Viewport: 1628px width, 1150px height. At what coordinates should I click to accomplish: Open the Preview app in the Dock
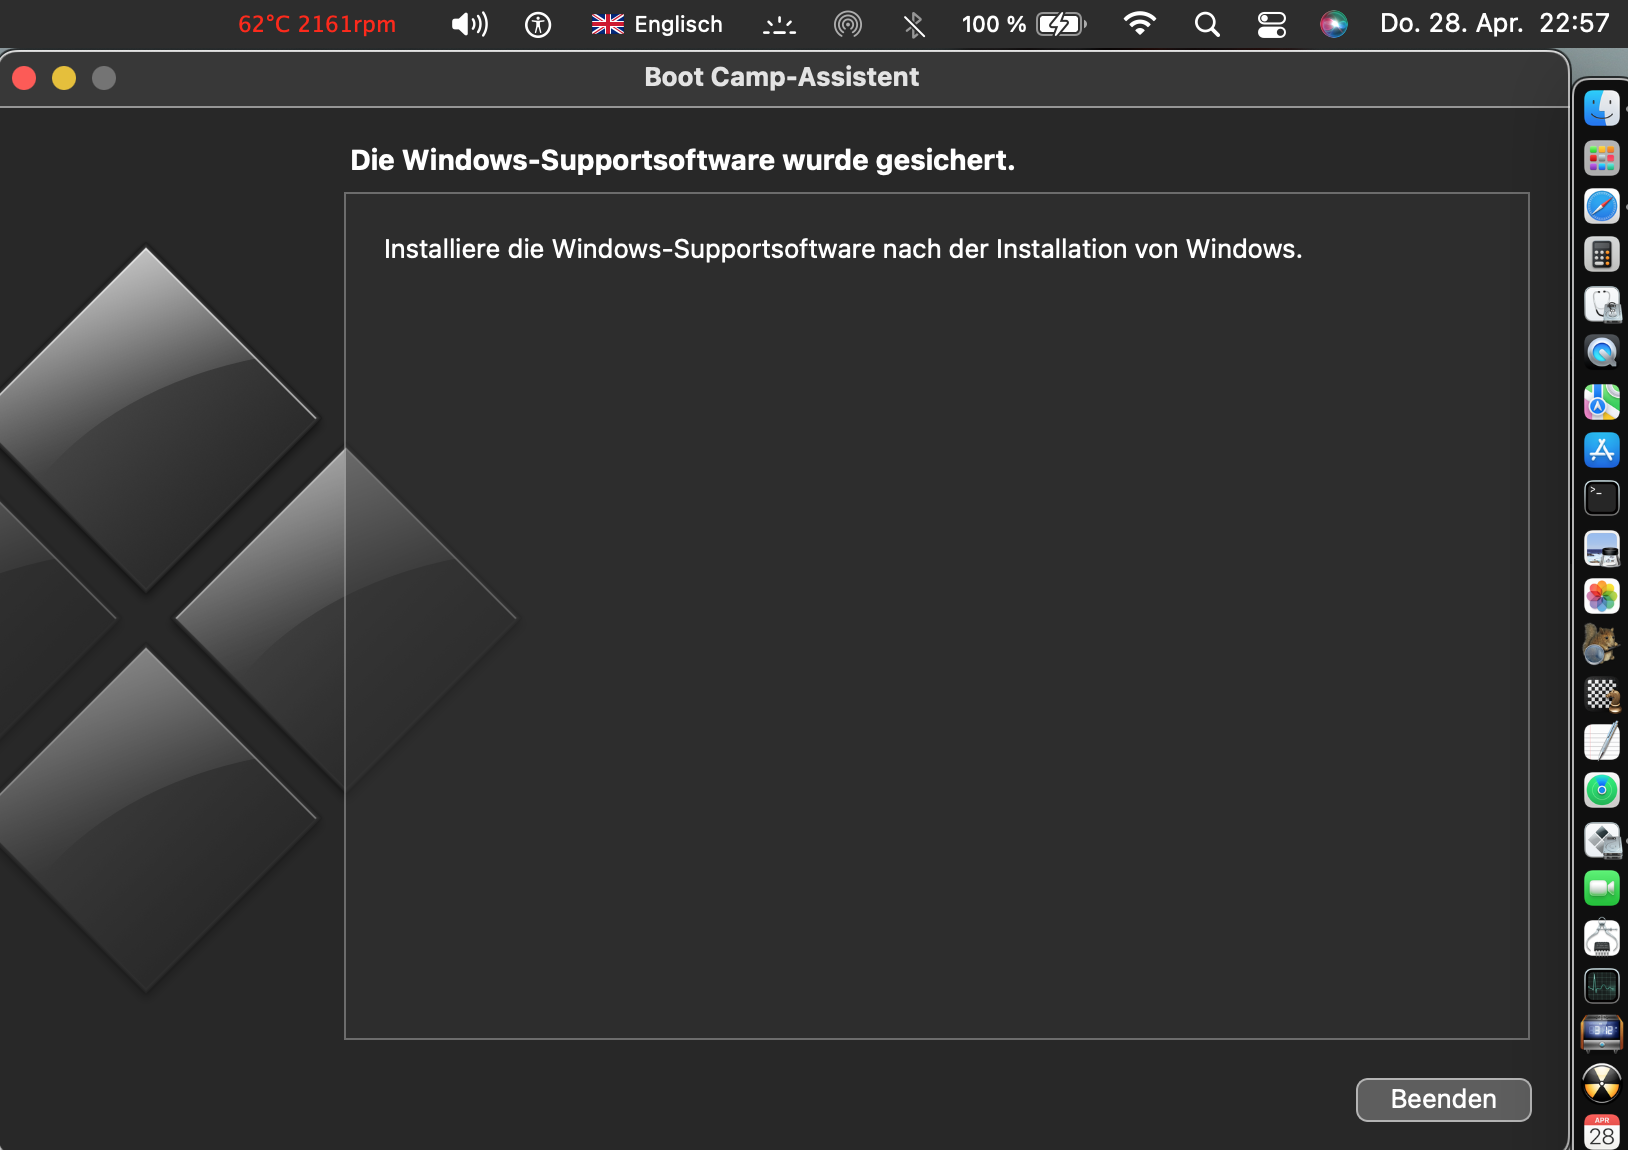pyautogui.click(x=1602, y=547)
